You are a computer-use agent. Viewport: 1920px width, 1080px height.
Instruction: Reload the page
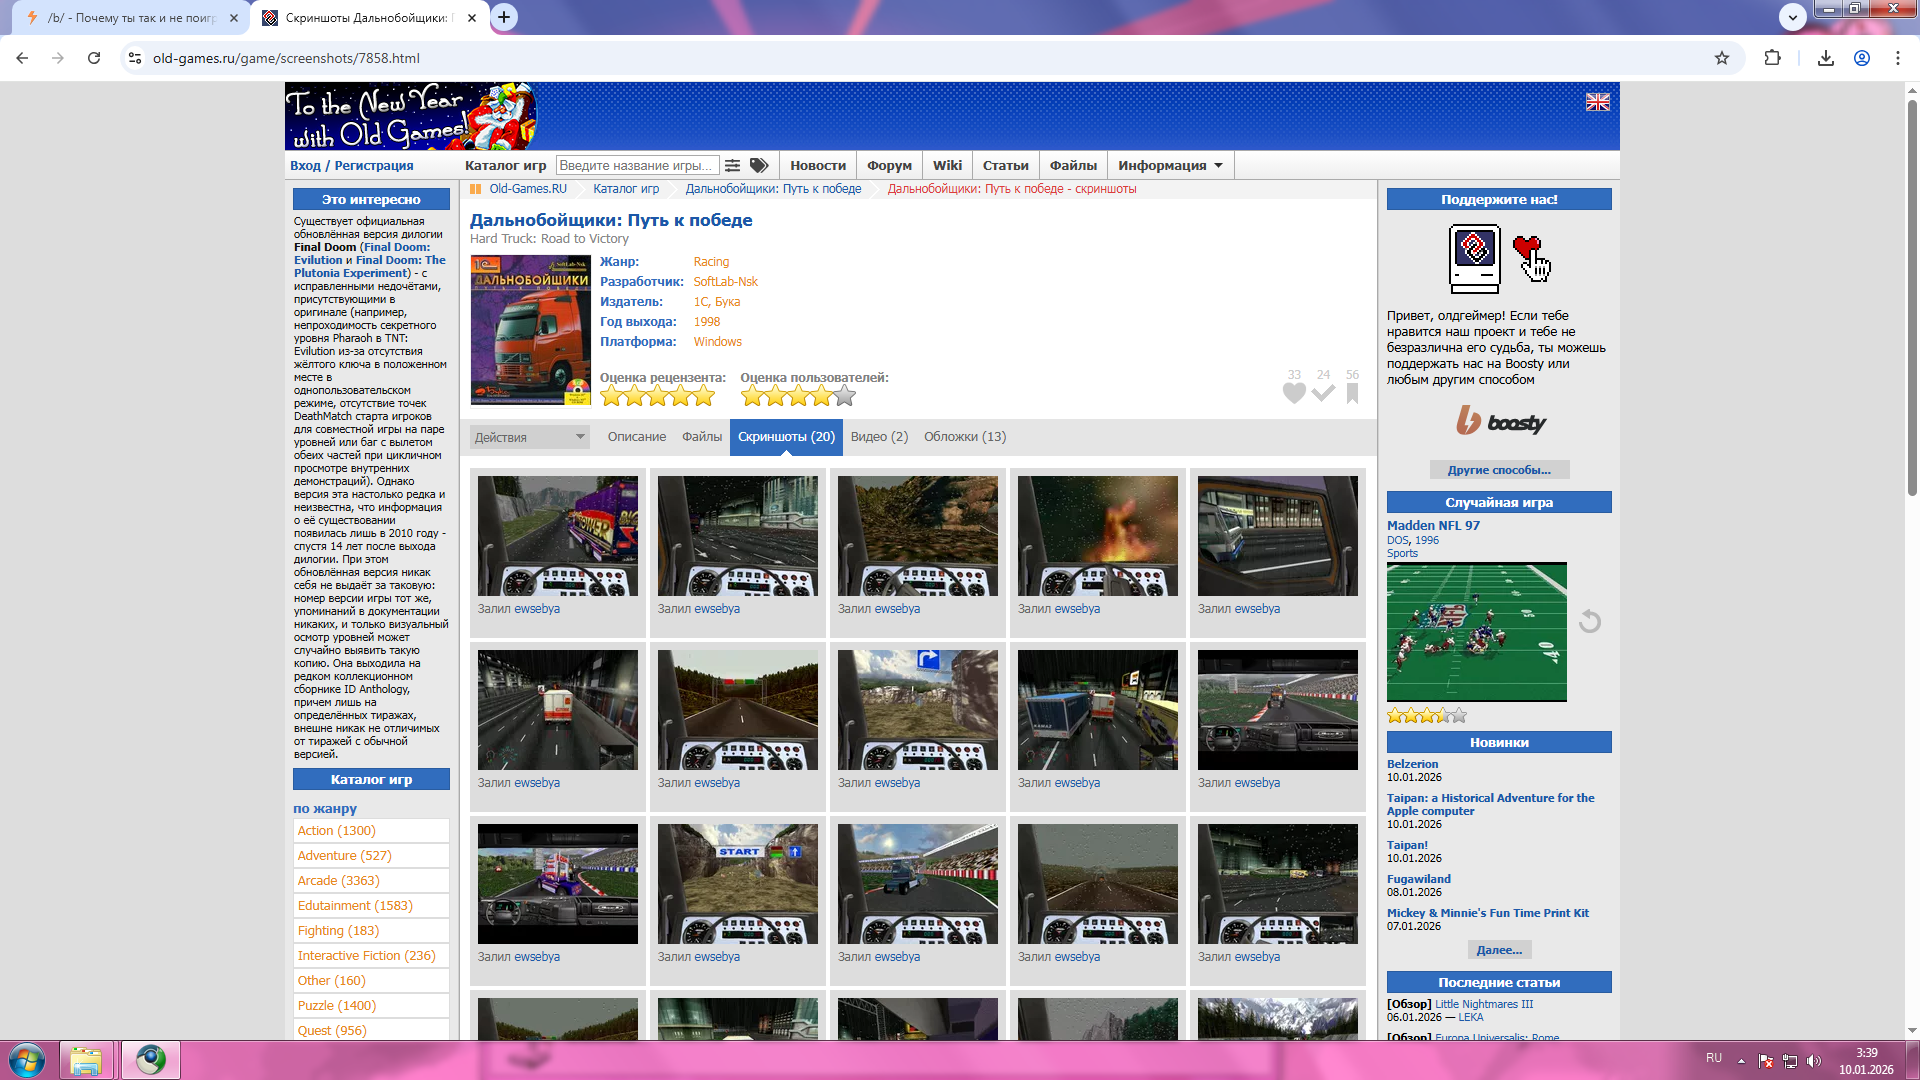point(94,58)
